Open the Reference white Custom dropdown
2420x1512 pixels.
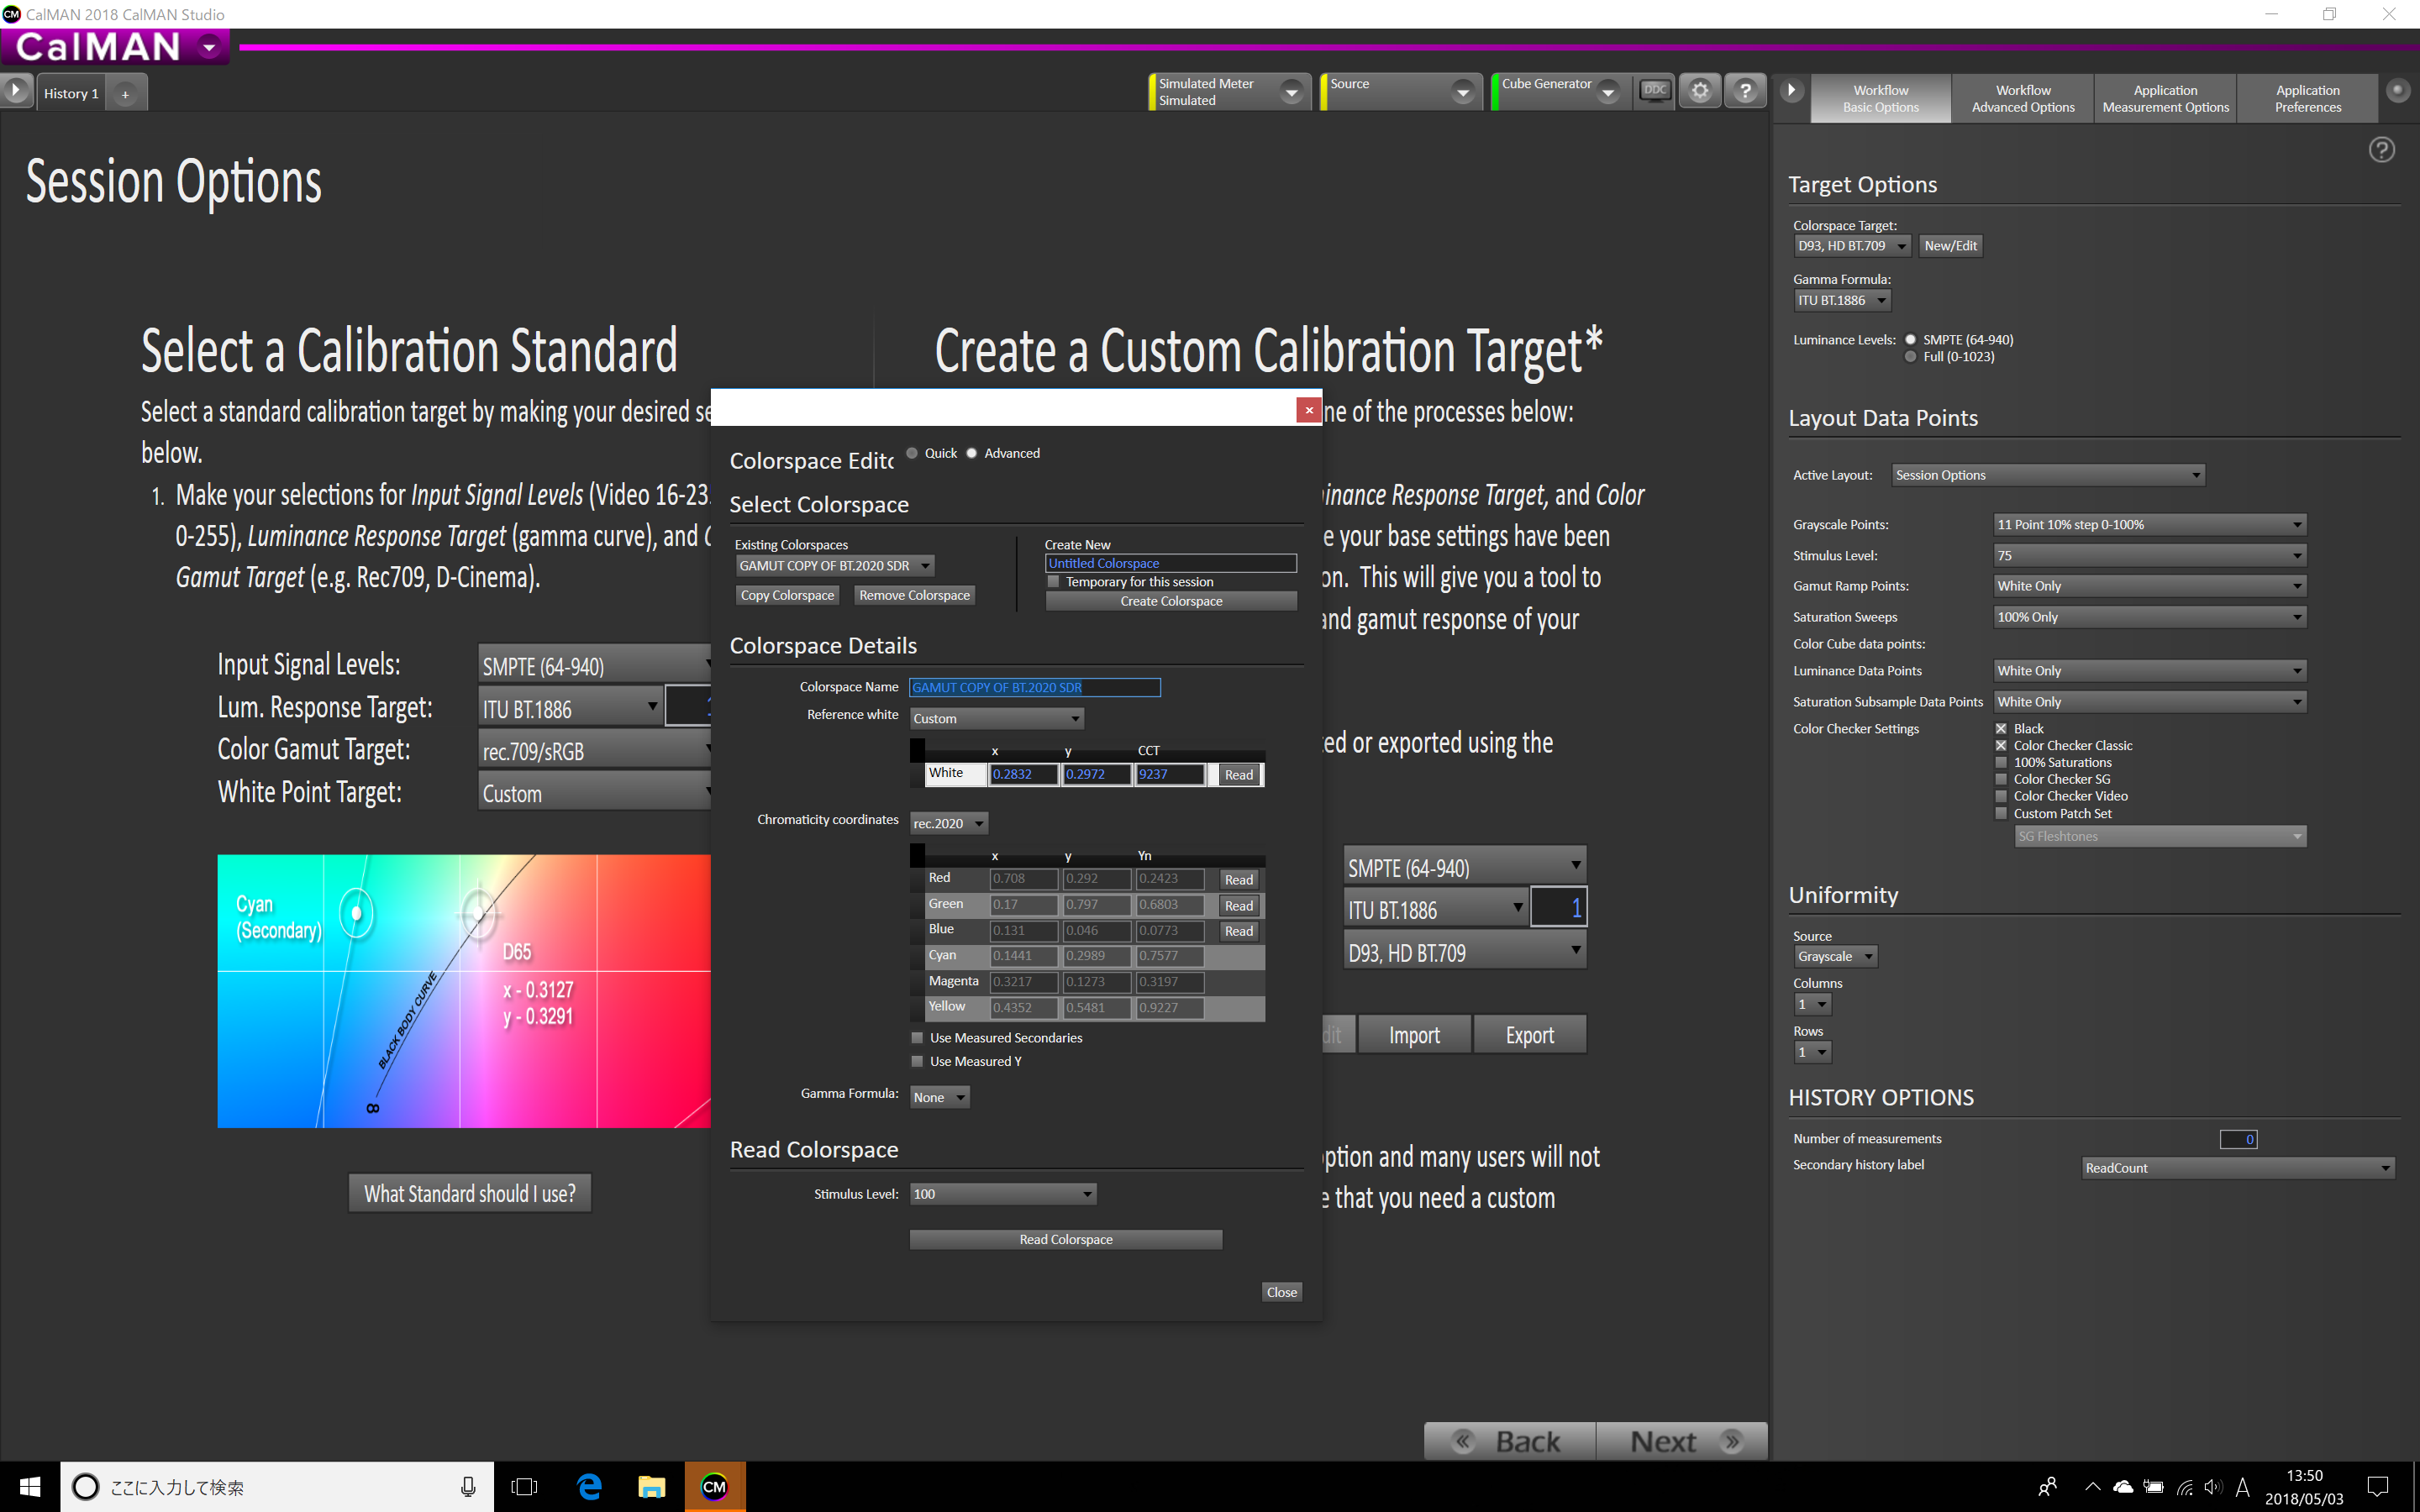997,718
